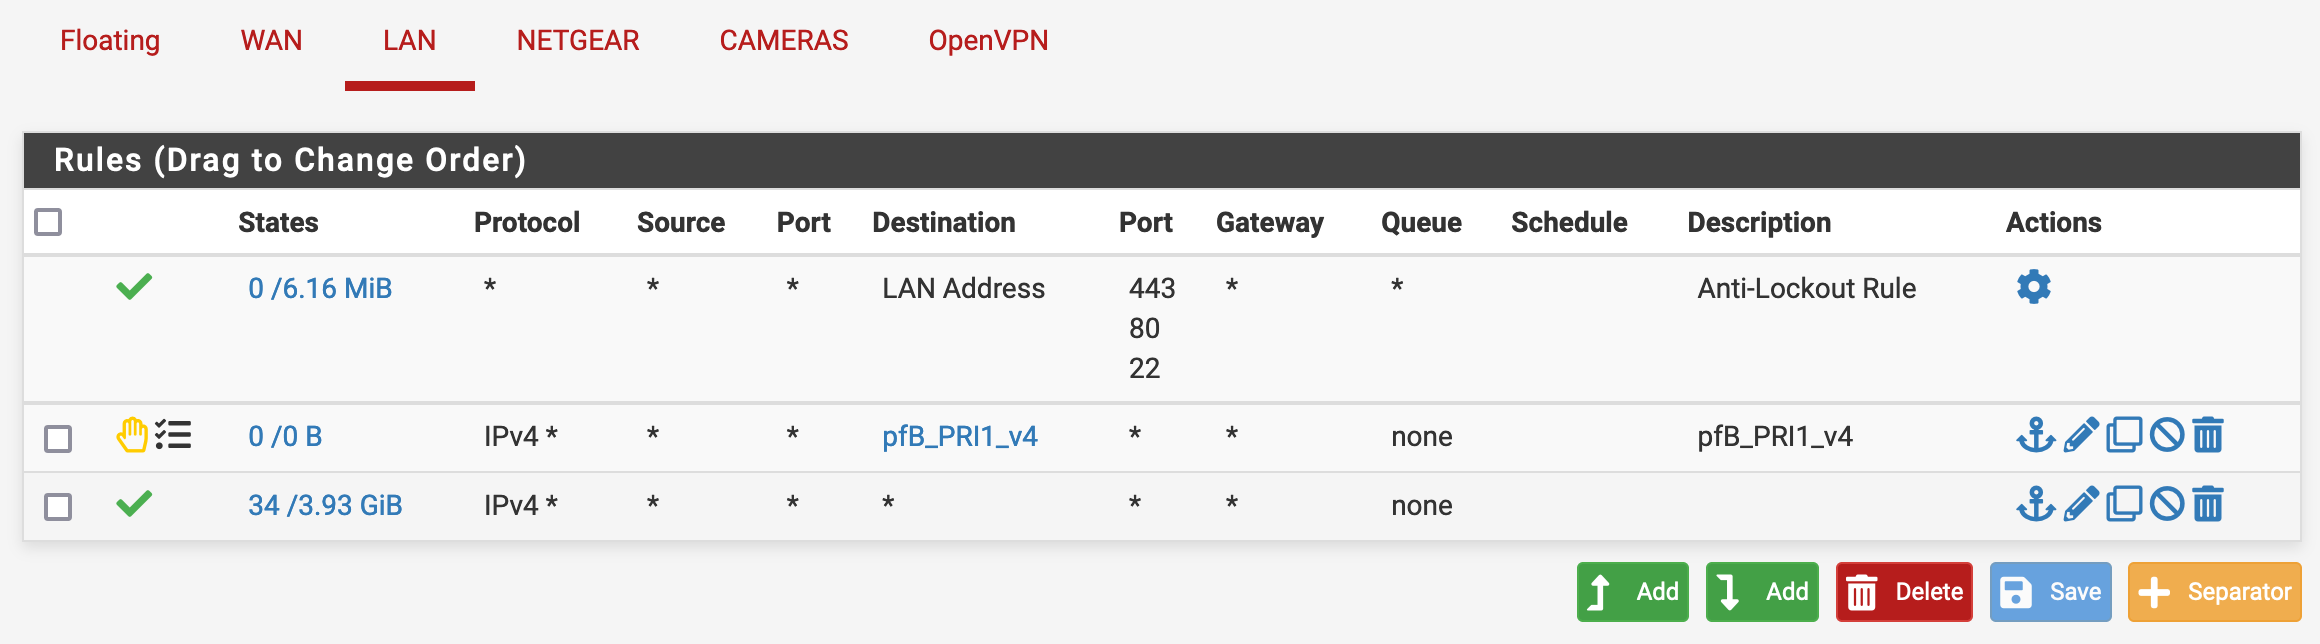This screenshot has height=644, width=2320.
Task: Disable the last IPv4 pass rule
Action: coord(2166,505)
